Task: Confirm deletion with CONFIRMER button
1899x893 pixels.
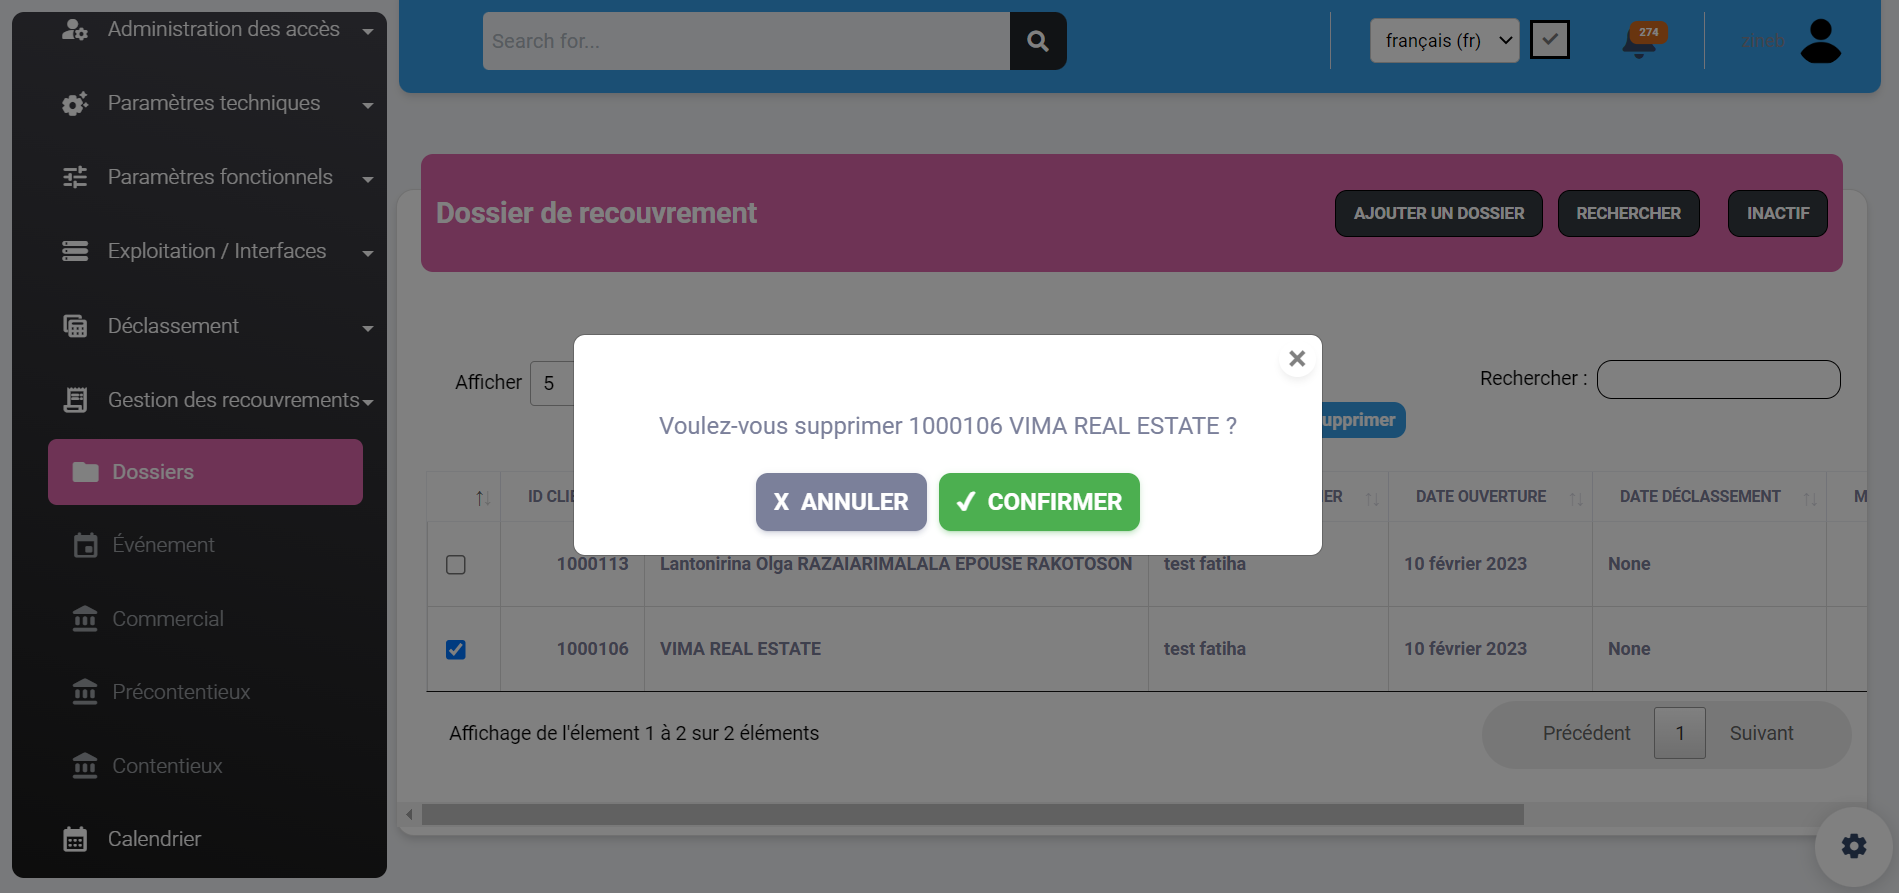Action: 1038,502
